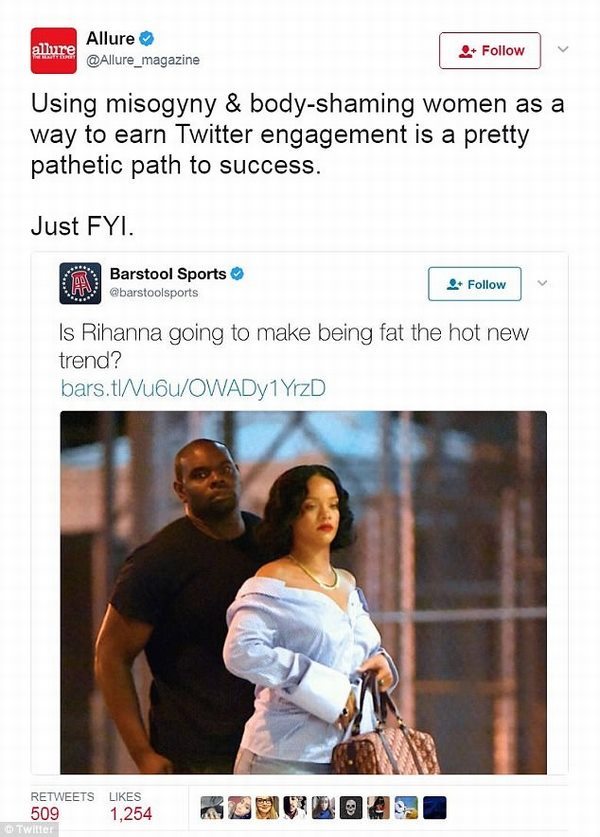Screen dimensions: 600x837
Task: Click the Barstool Sports logo avatar
Action: pyautogui.click(x=80, y=283)
